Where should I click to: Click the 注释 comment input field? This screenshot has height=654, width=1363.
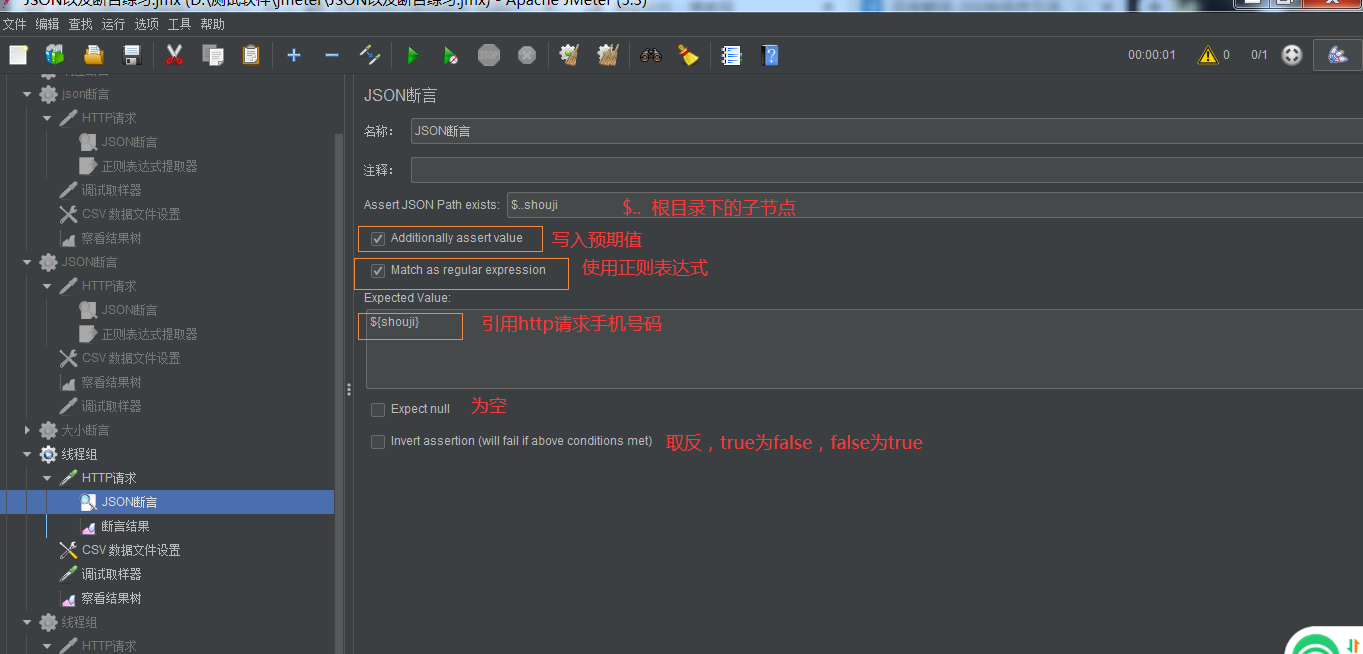tap(887, 170)
